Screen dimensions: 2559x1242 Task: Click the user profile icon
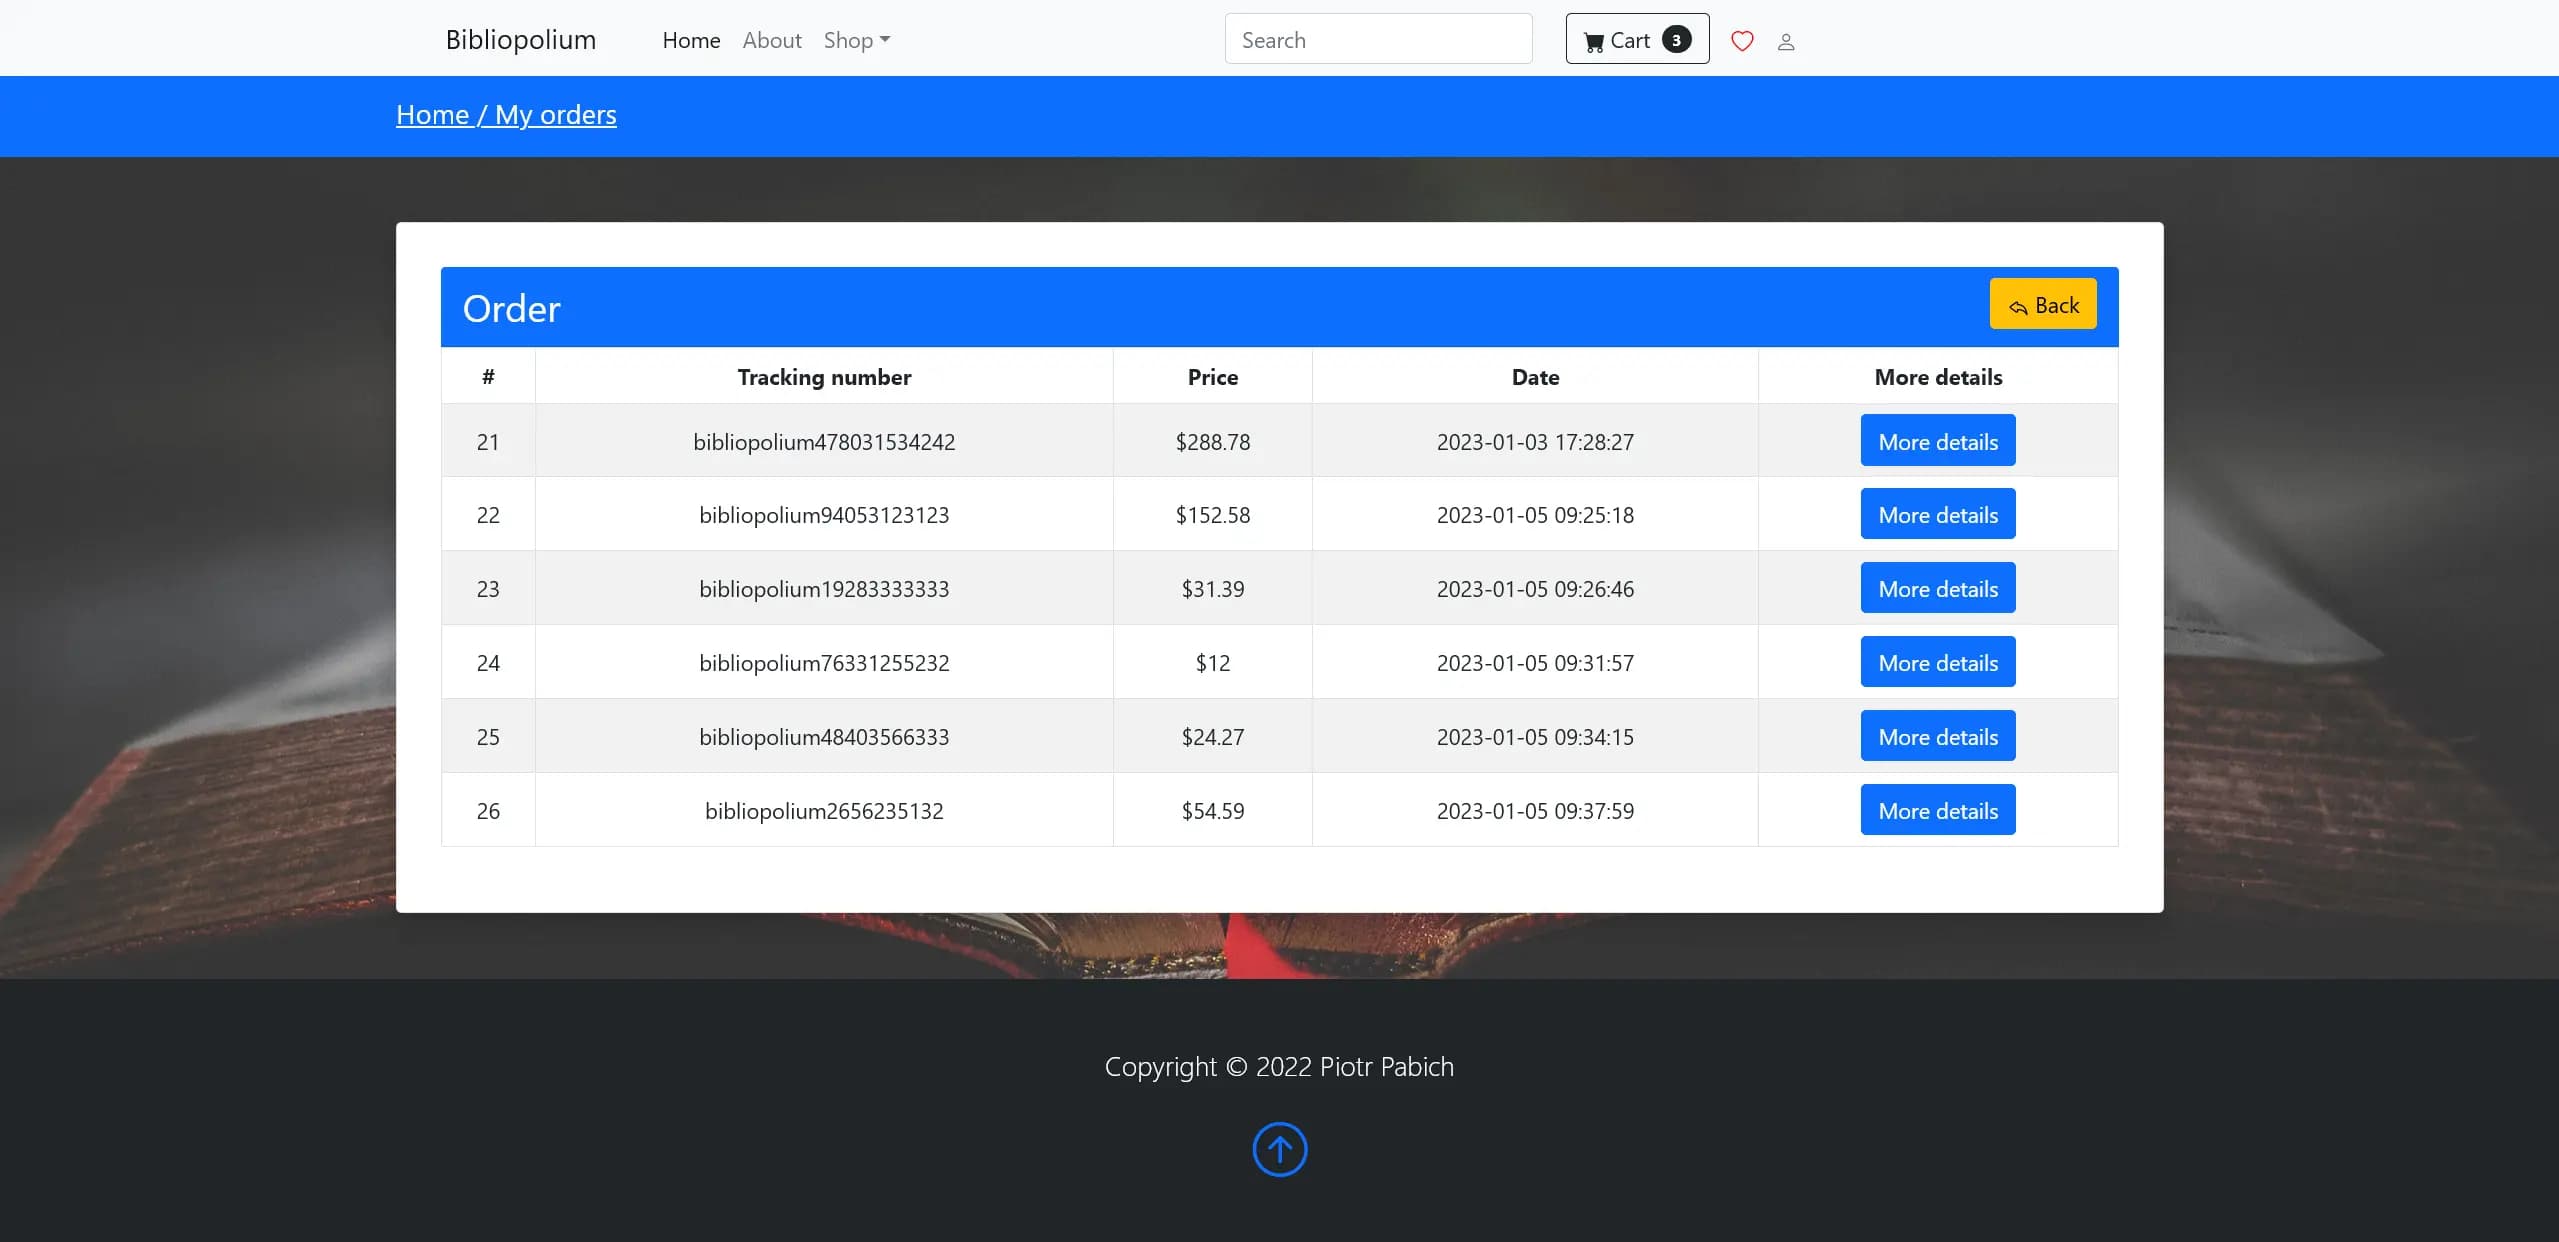click(x=1787, y=41)
